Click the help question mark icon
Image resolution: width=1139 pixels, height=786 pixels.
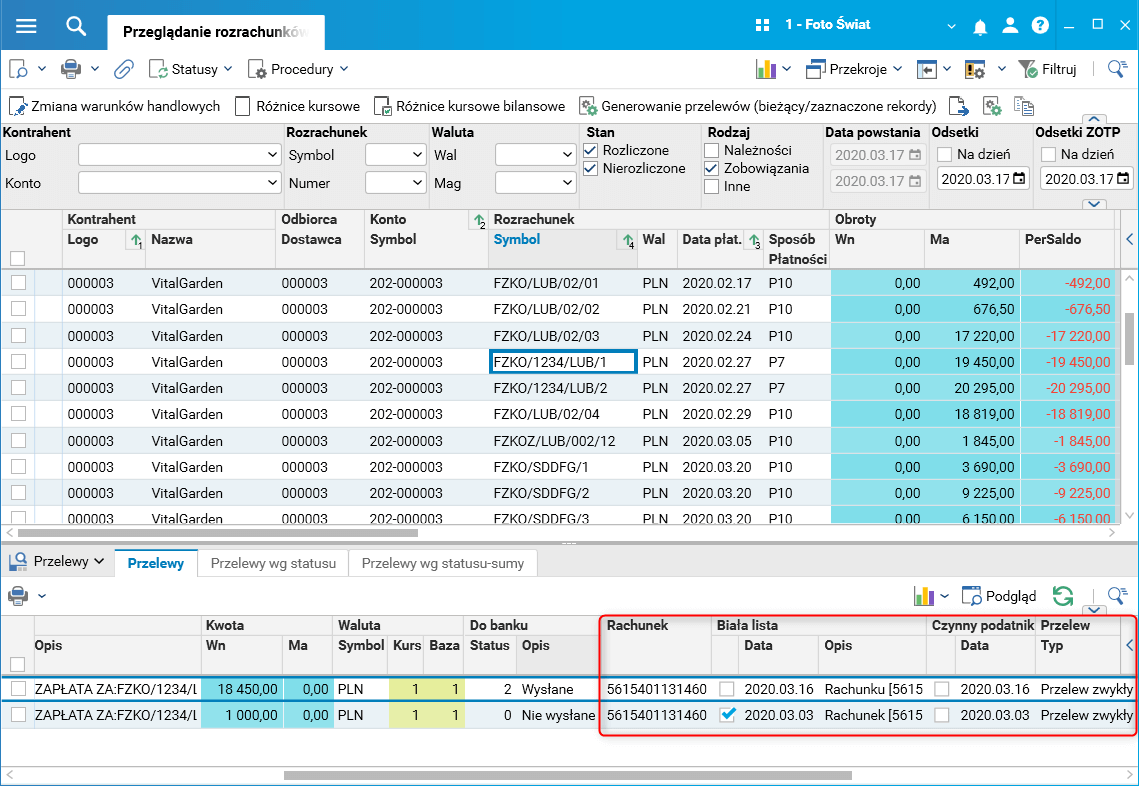[1040, 25]
